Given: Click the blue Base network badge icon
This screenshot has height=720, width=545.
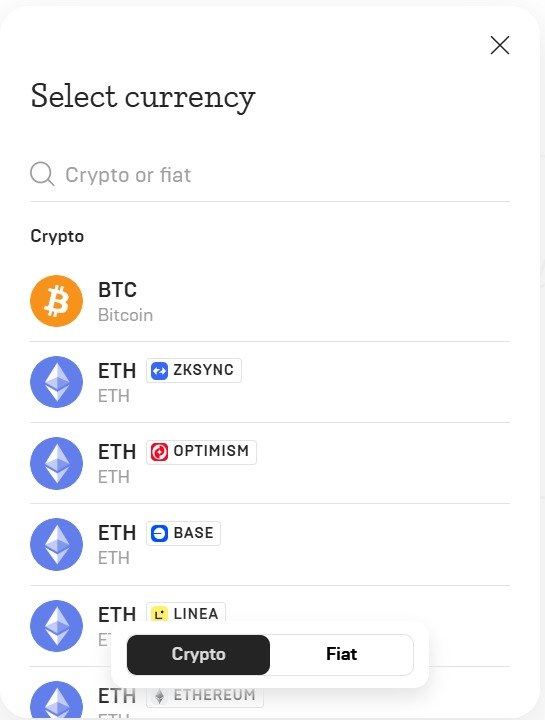Looking at the screenshot, I should [159, 534].
